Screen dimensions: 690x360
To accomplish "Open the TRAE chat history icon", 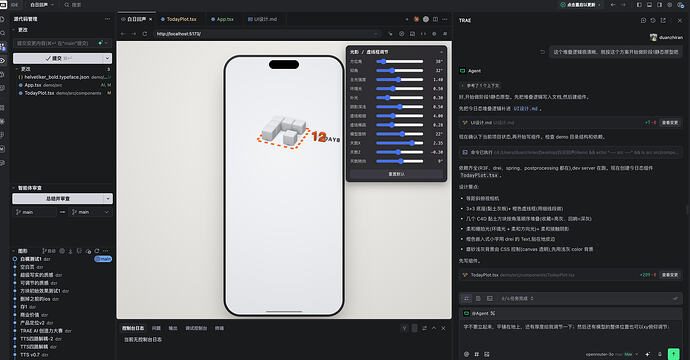I will [653, 21].
